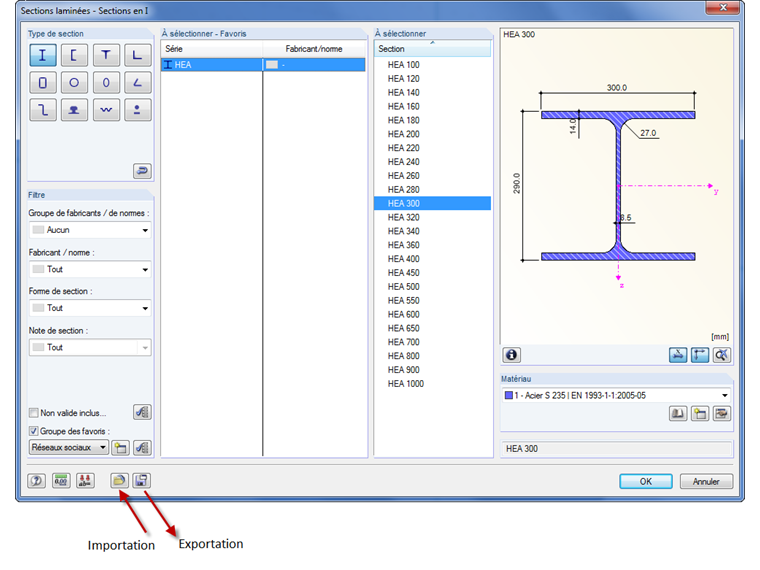This screenshot has width=760, height=570.
Task: Click the units/comment icon next to decimals
Action: (x=85, y=481)
